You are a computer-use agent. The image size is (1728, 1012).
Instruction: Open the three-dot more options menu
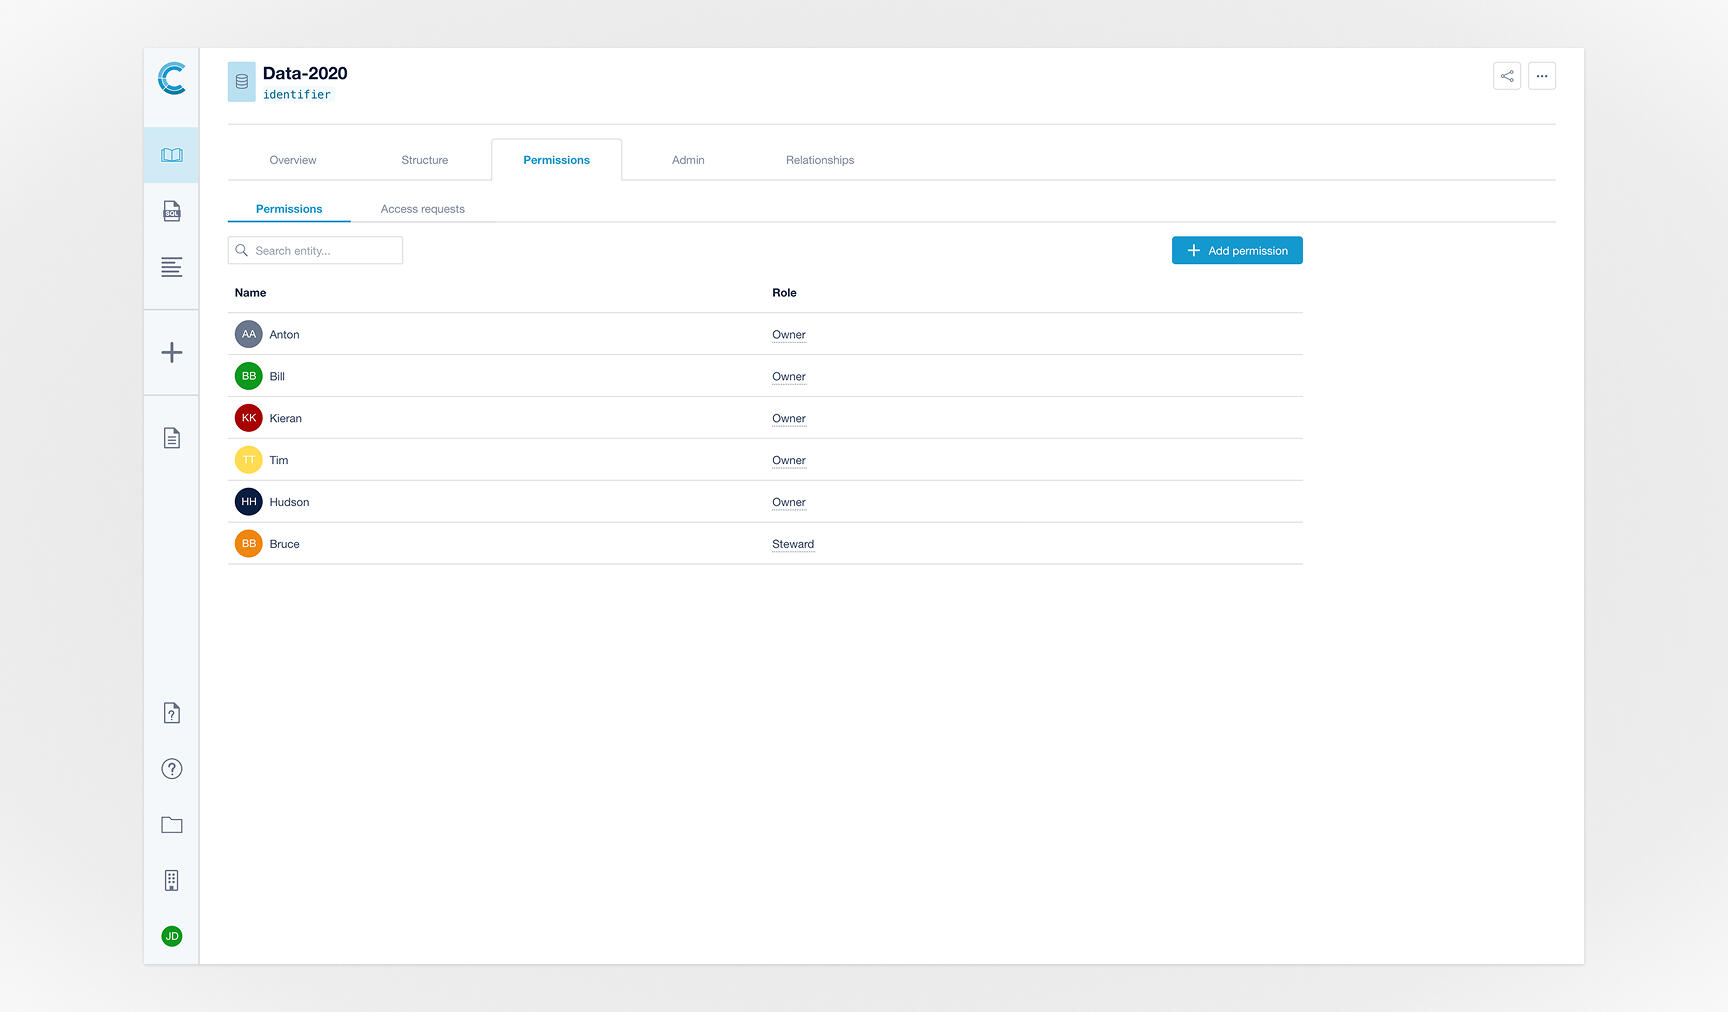click(x=1541, y=75)
